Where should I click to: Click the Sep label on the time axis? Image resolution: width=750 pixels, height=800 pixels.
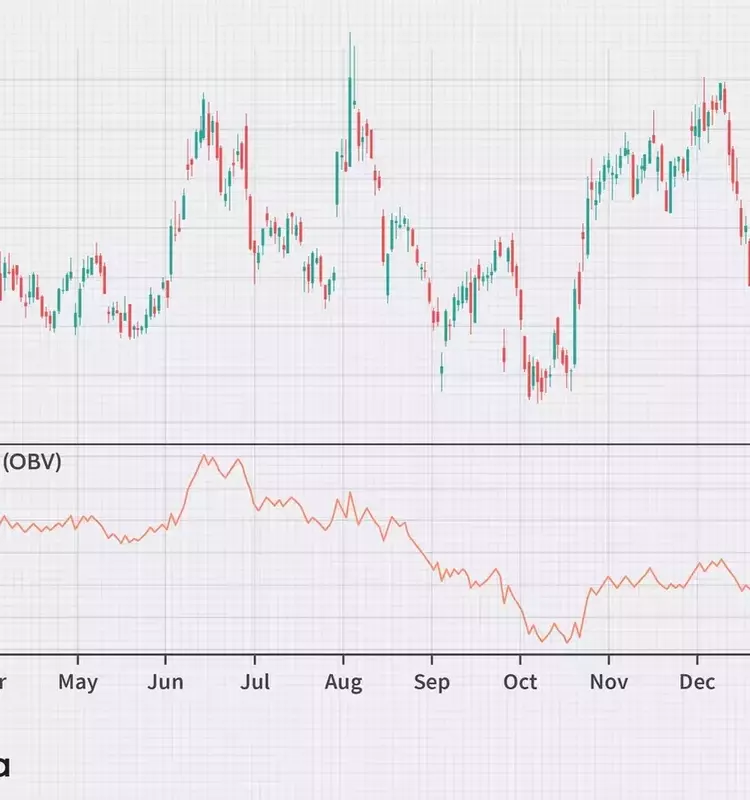pyautogui.click(x=432, y=683)
